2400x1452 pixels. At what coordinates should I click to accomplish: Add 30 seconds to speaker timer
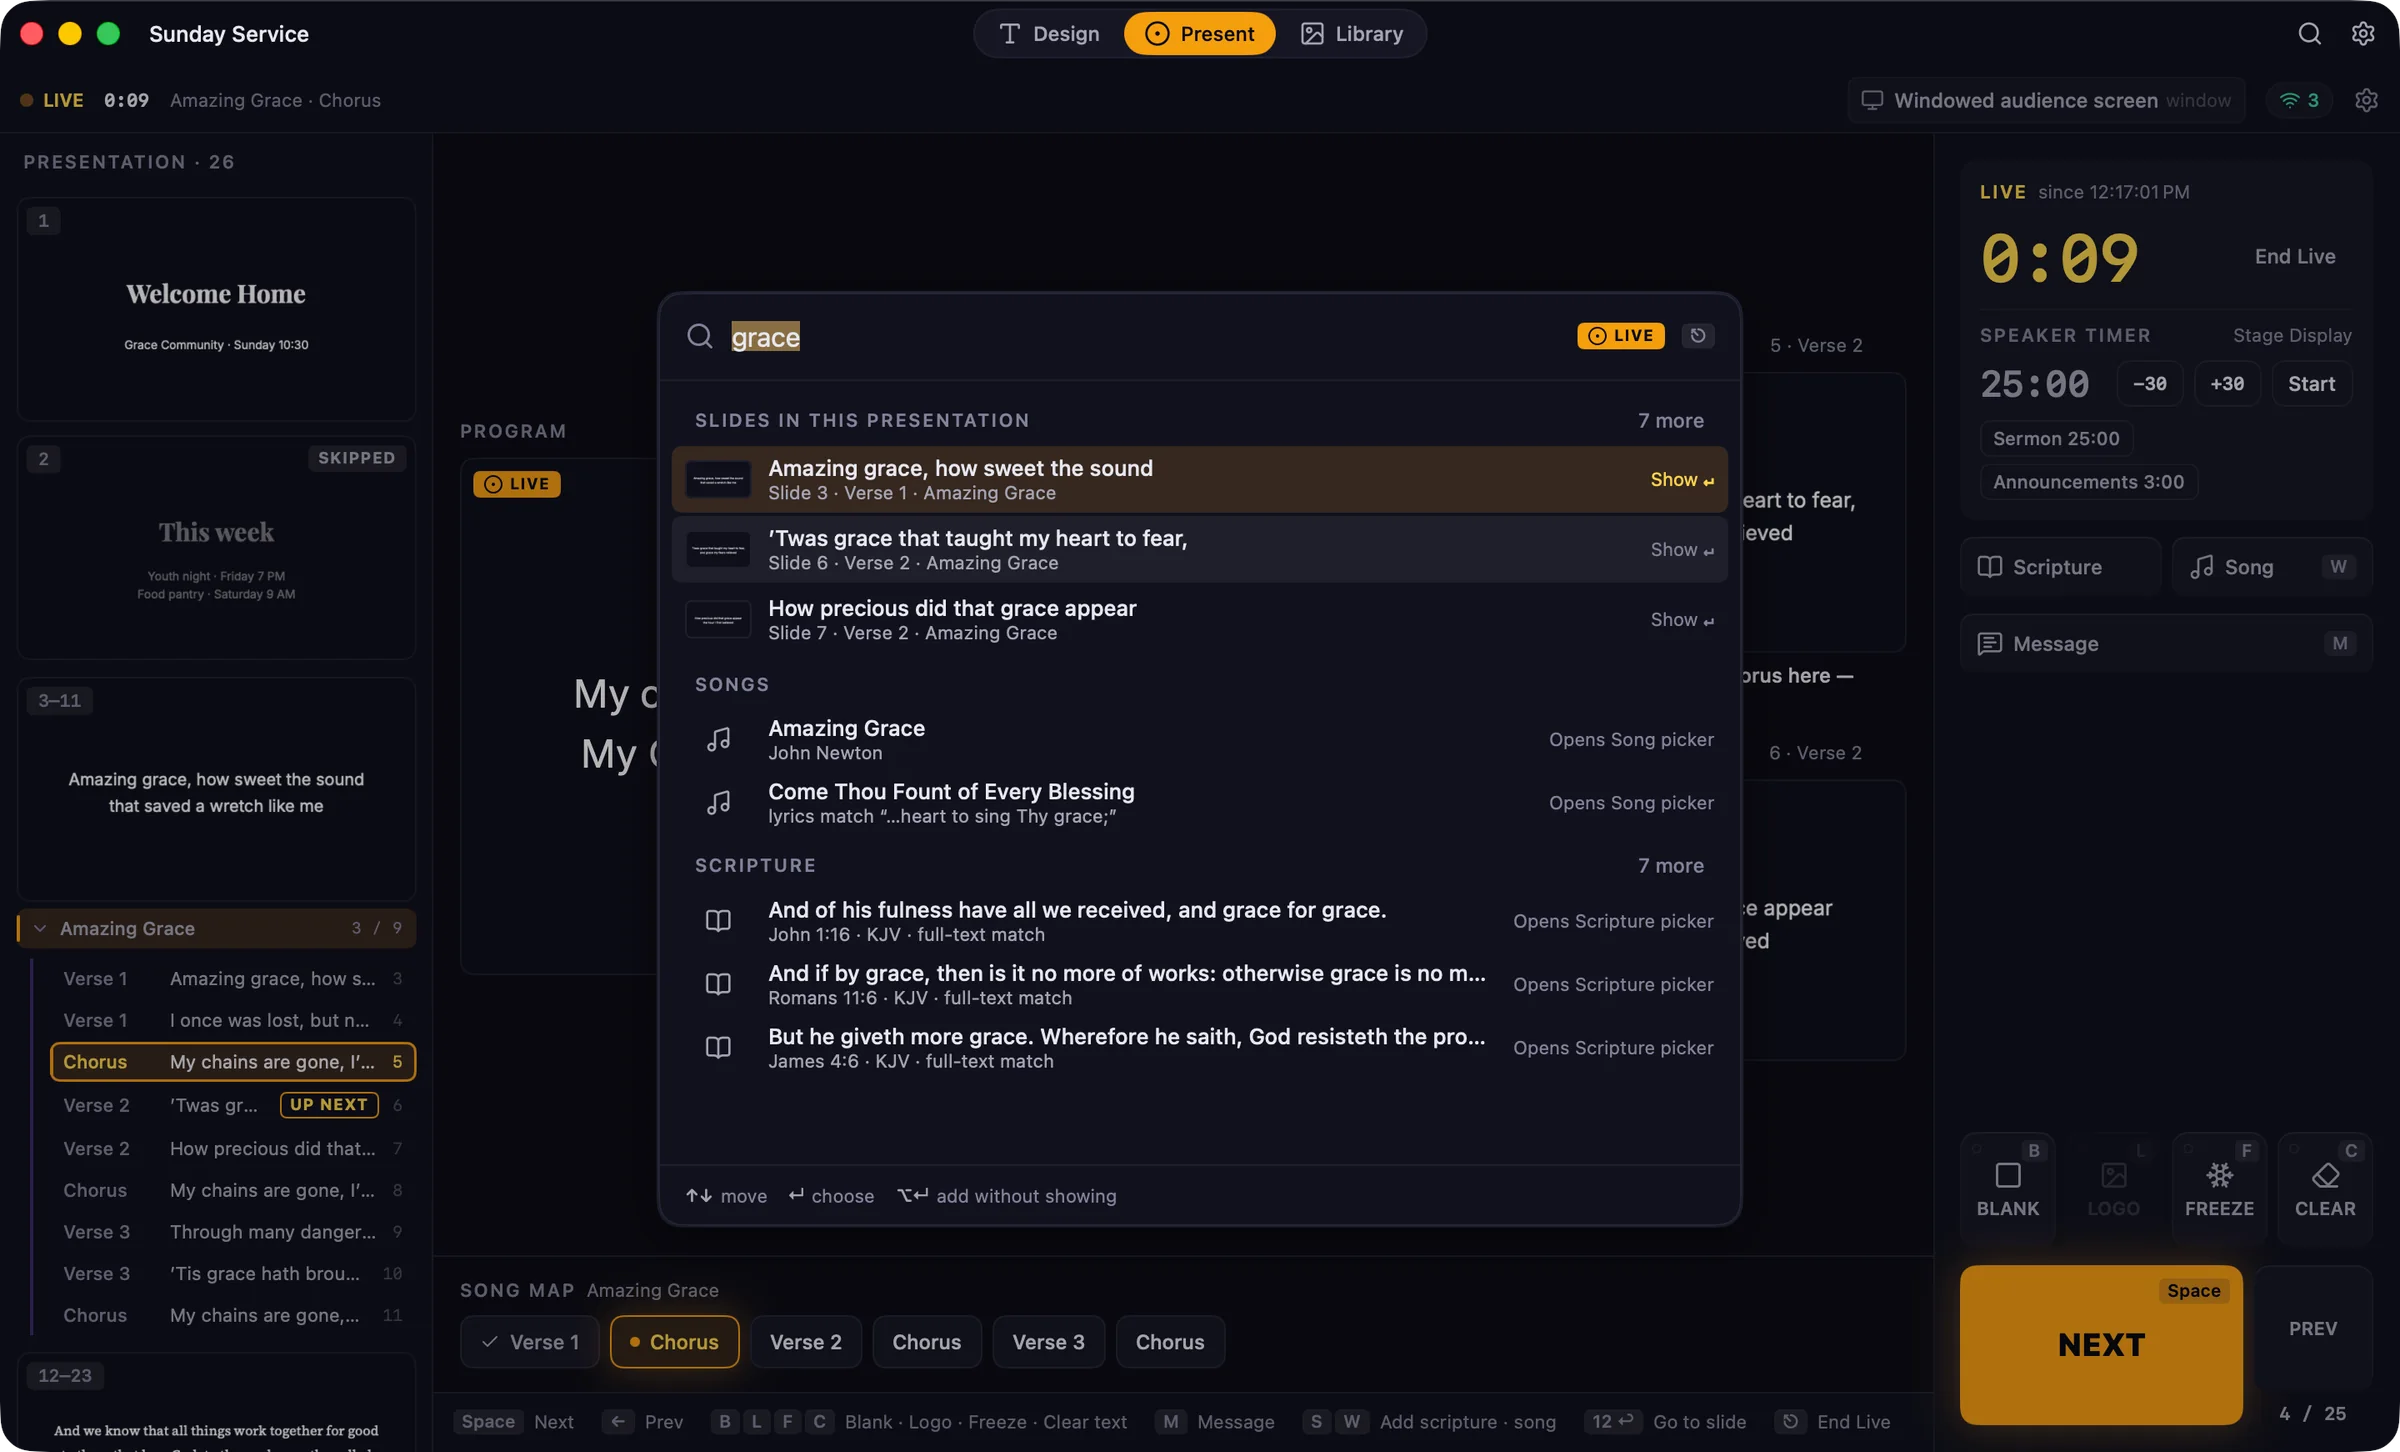(x=2227, y=384)
